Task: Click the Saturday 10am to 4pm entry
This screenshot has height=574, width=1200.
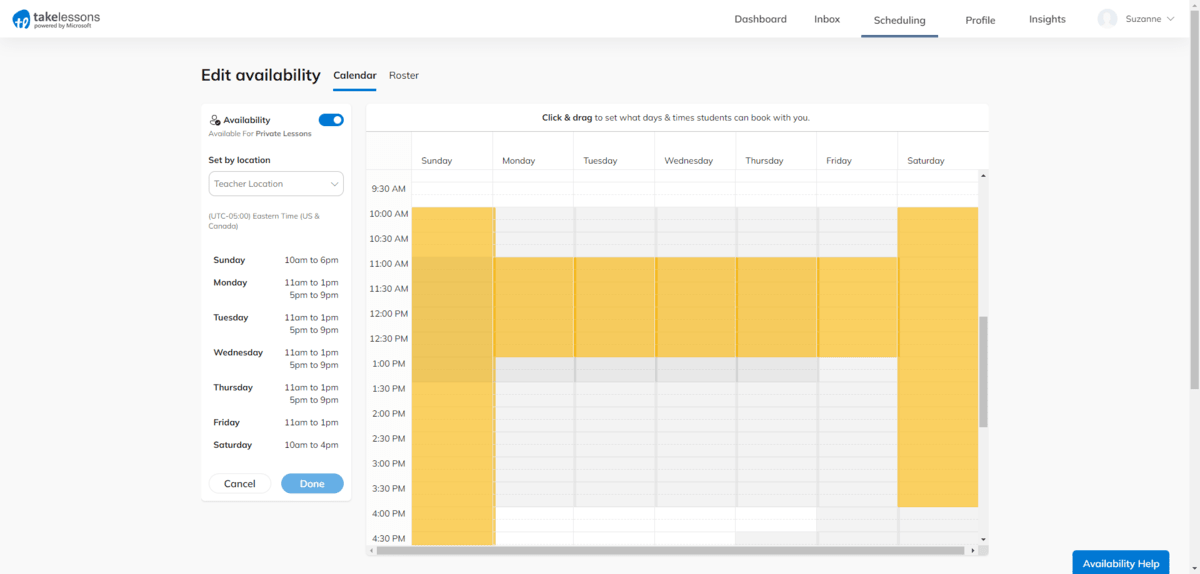Action: [x=311, y=445]
